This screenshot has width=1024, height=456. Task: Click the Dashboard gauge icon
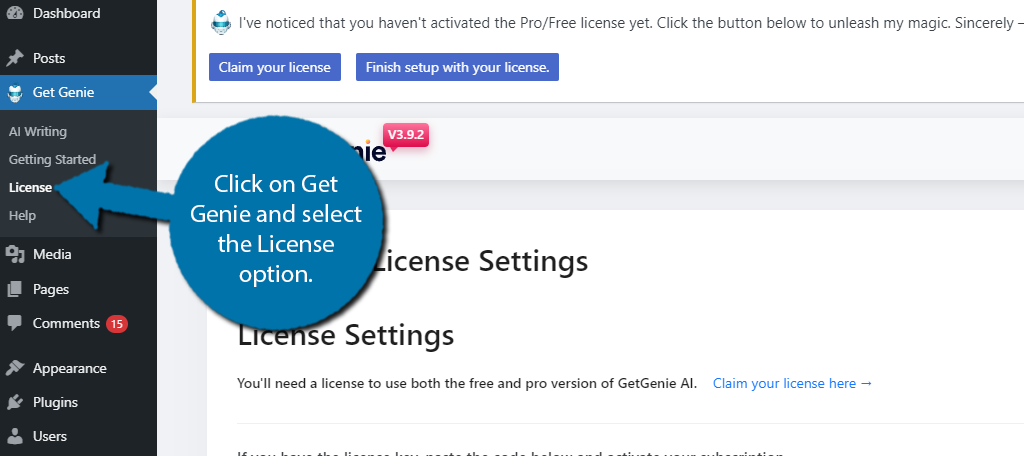[x=14, y=13]
